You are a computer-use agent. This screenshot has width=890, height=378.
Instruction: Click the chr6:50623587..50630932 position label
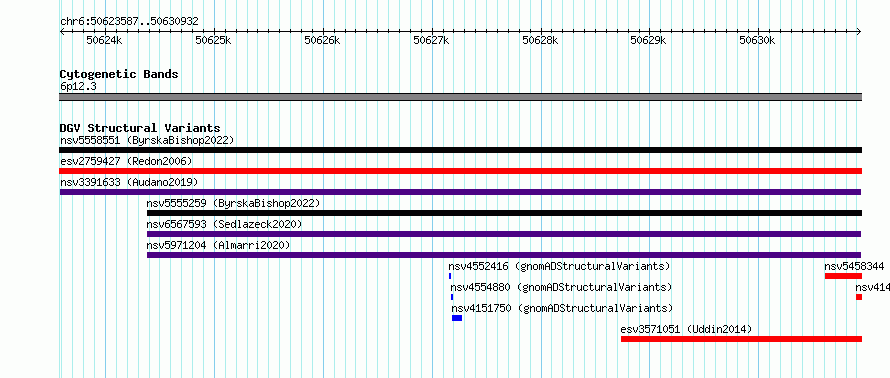(x=129, y=22)
